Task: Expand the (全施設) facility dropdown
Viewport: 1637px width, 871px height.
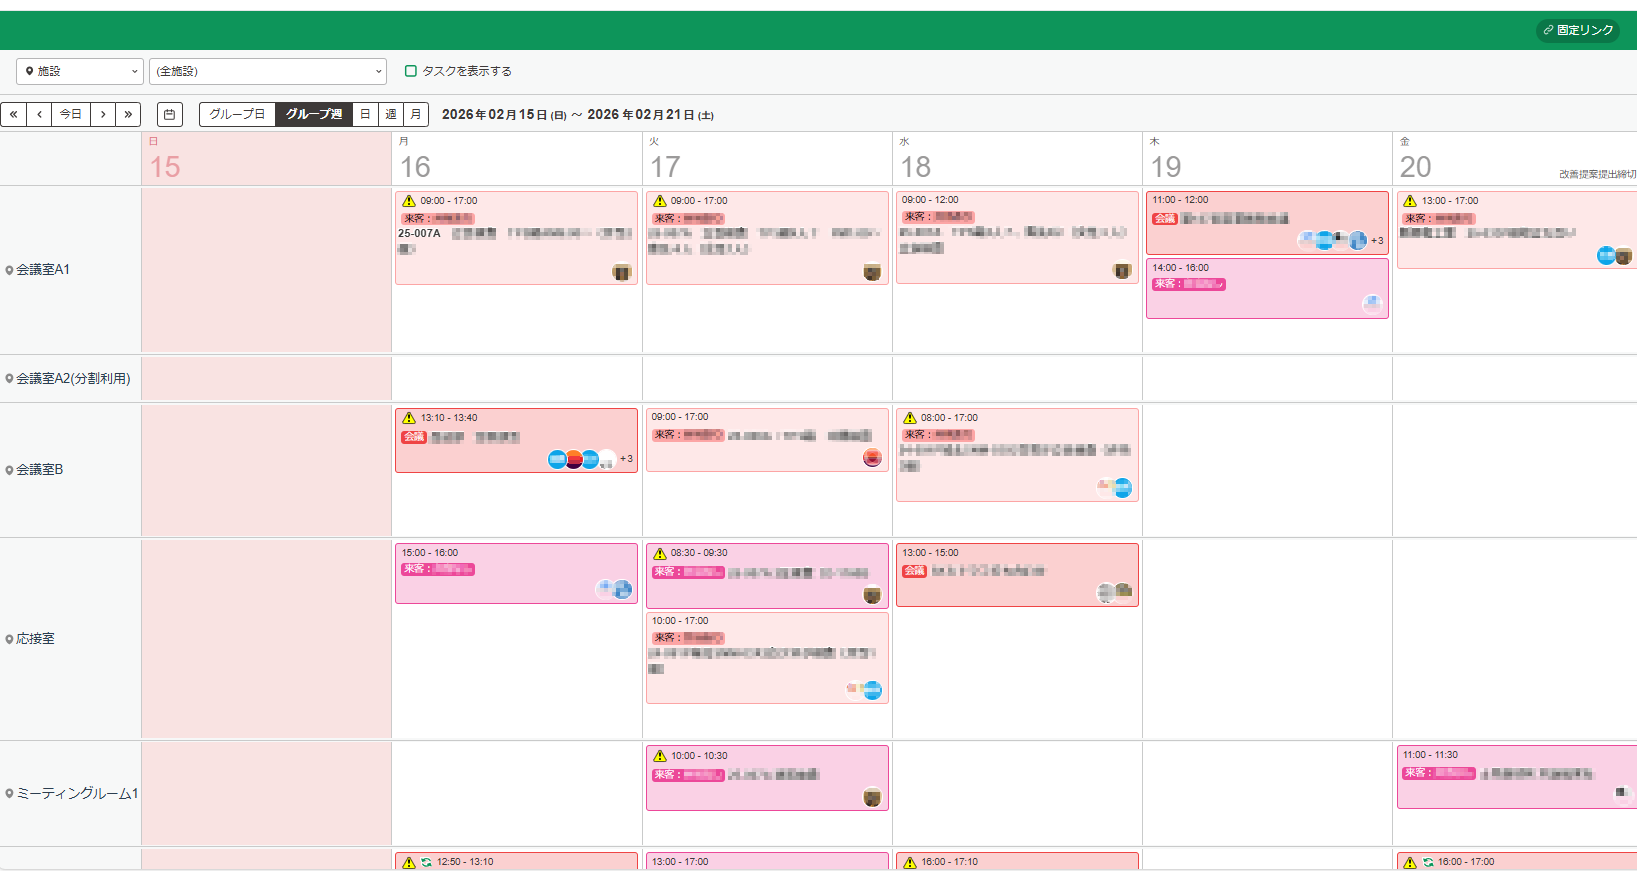Action: [267, 71]
